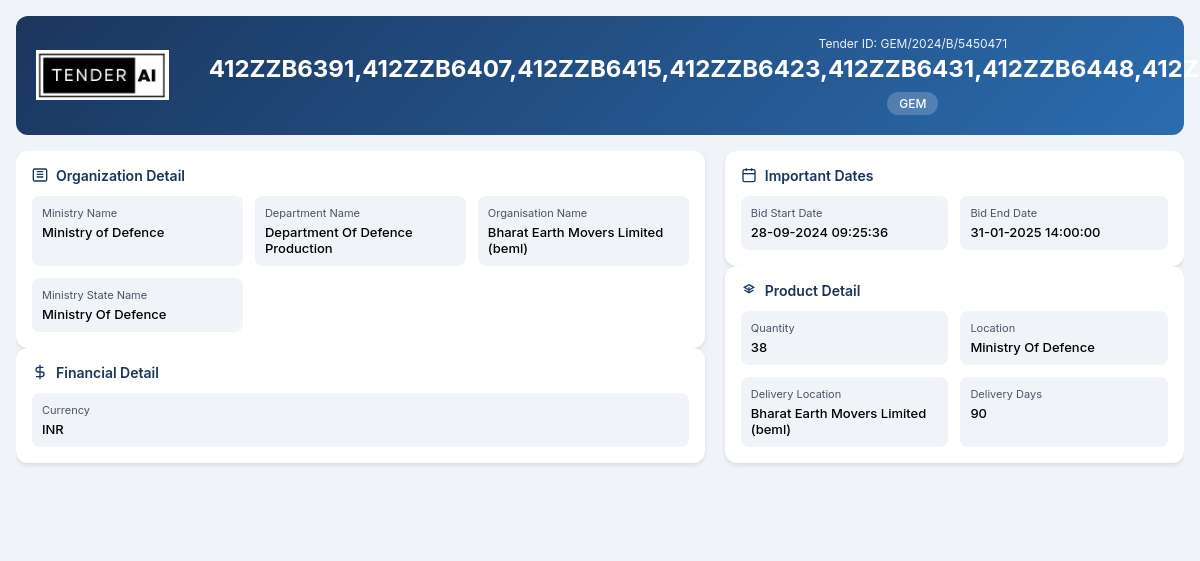Click the Organization Detail section heading
Viewport: 1200px width, 561px height.
coord(120,176)
